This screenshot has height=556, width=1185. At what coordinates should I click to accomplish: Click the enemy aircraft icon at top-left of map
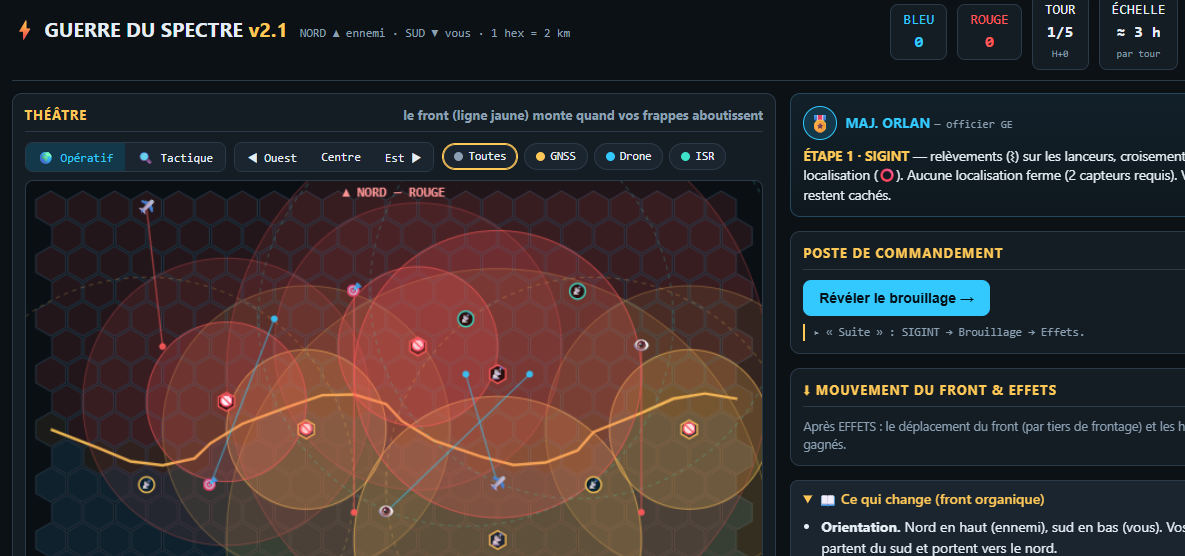click(x=147, y=205)
